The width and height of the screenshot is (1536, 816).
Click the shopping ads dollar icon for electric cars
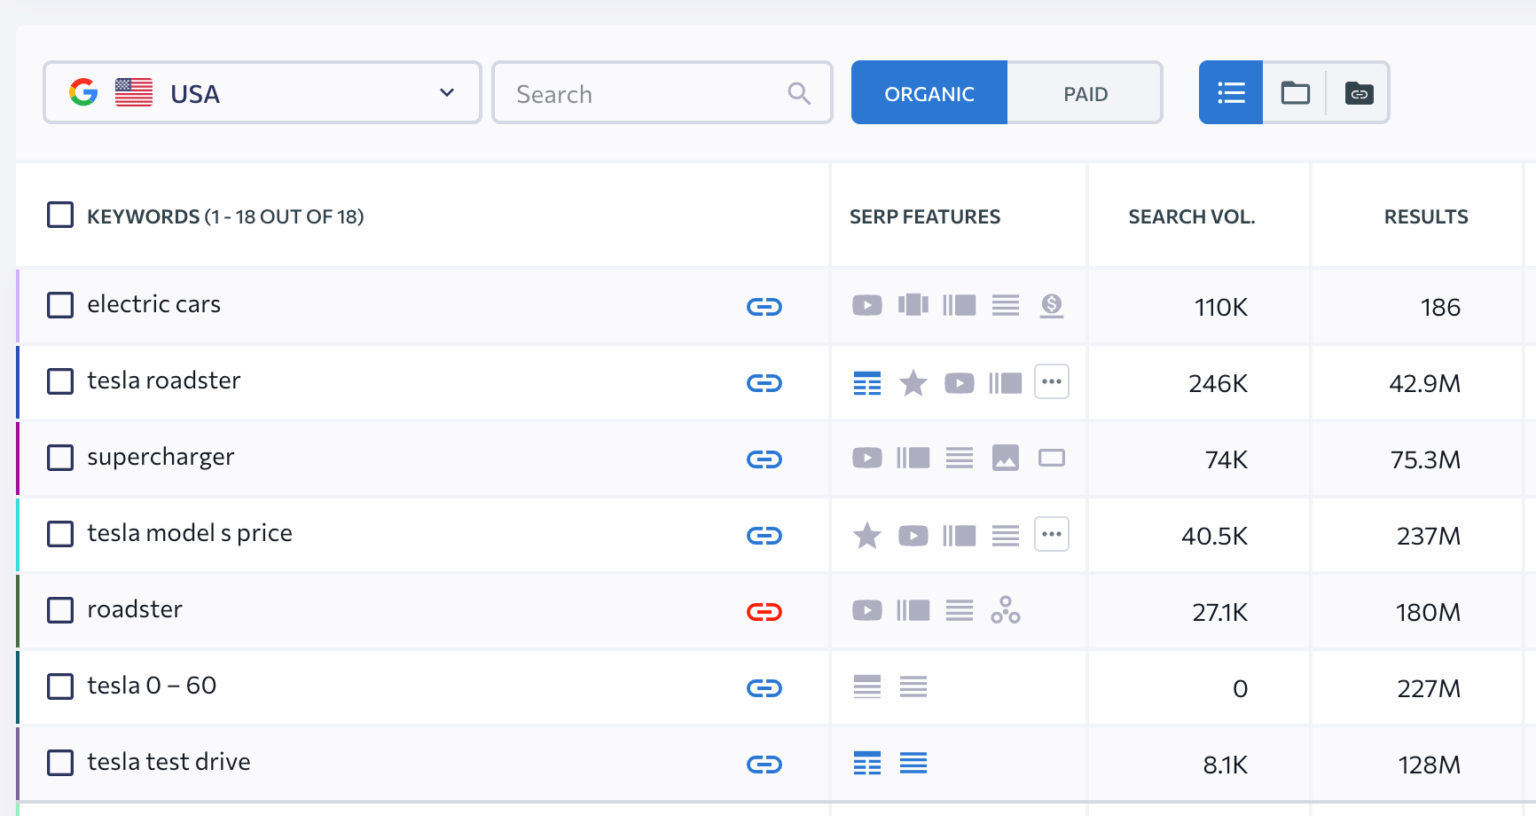click(1051, 307)
